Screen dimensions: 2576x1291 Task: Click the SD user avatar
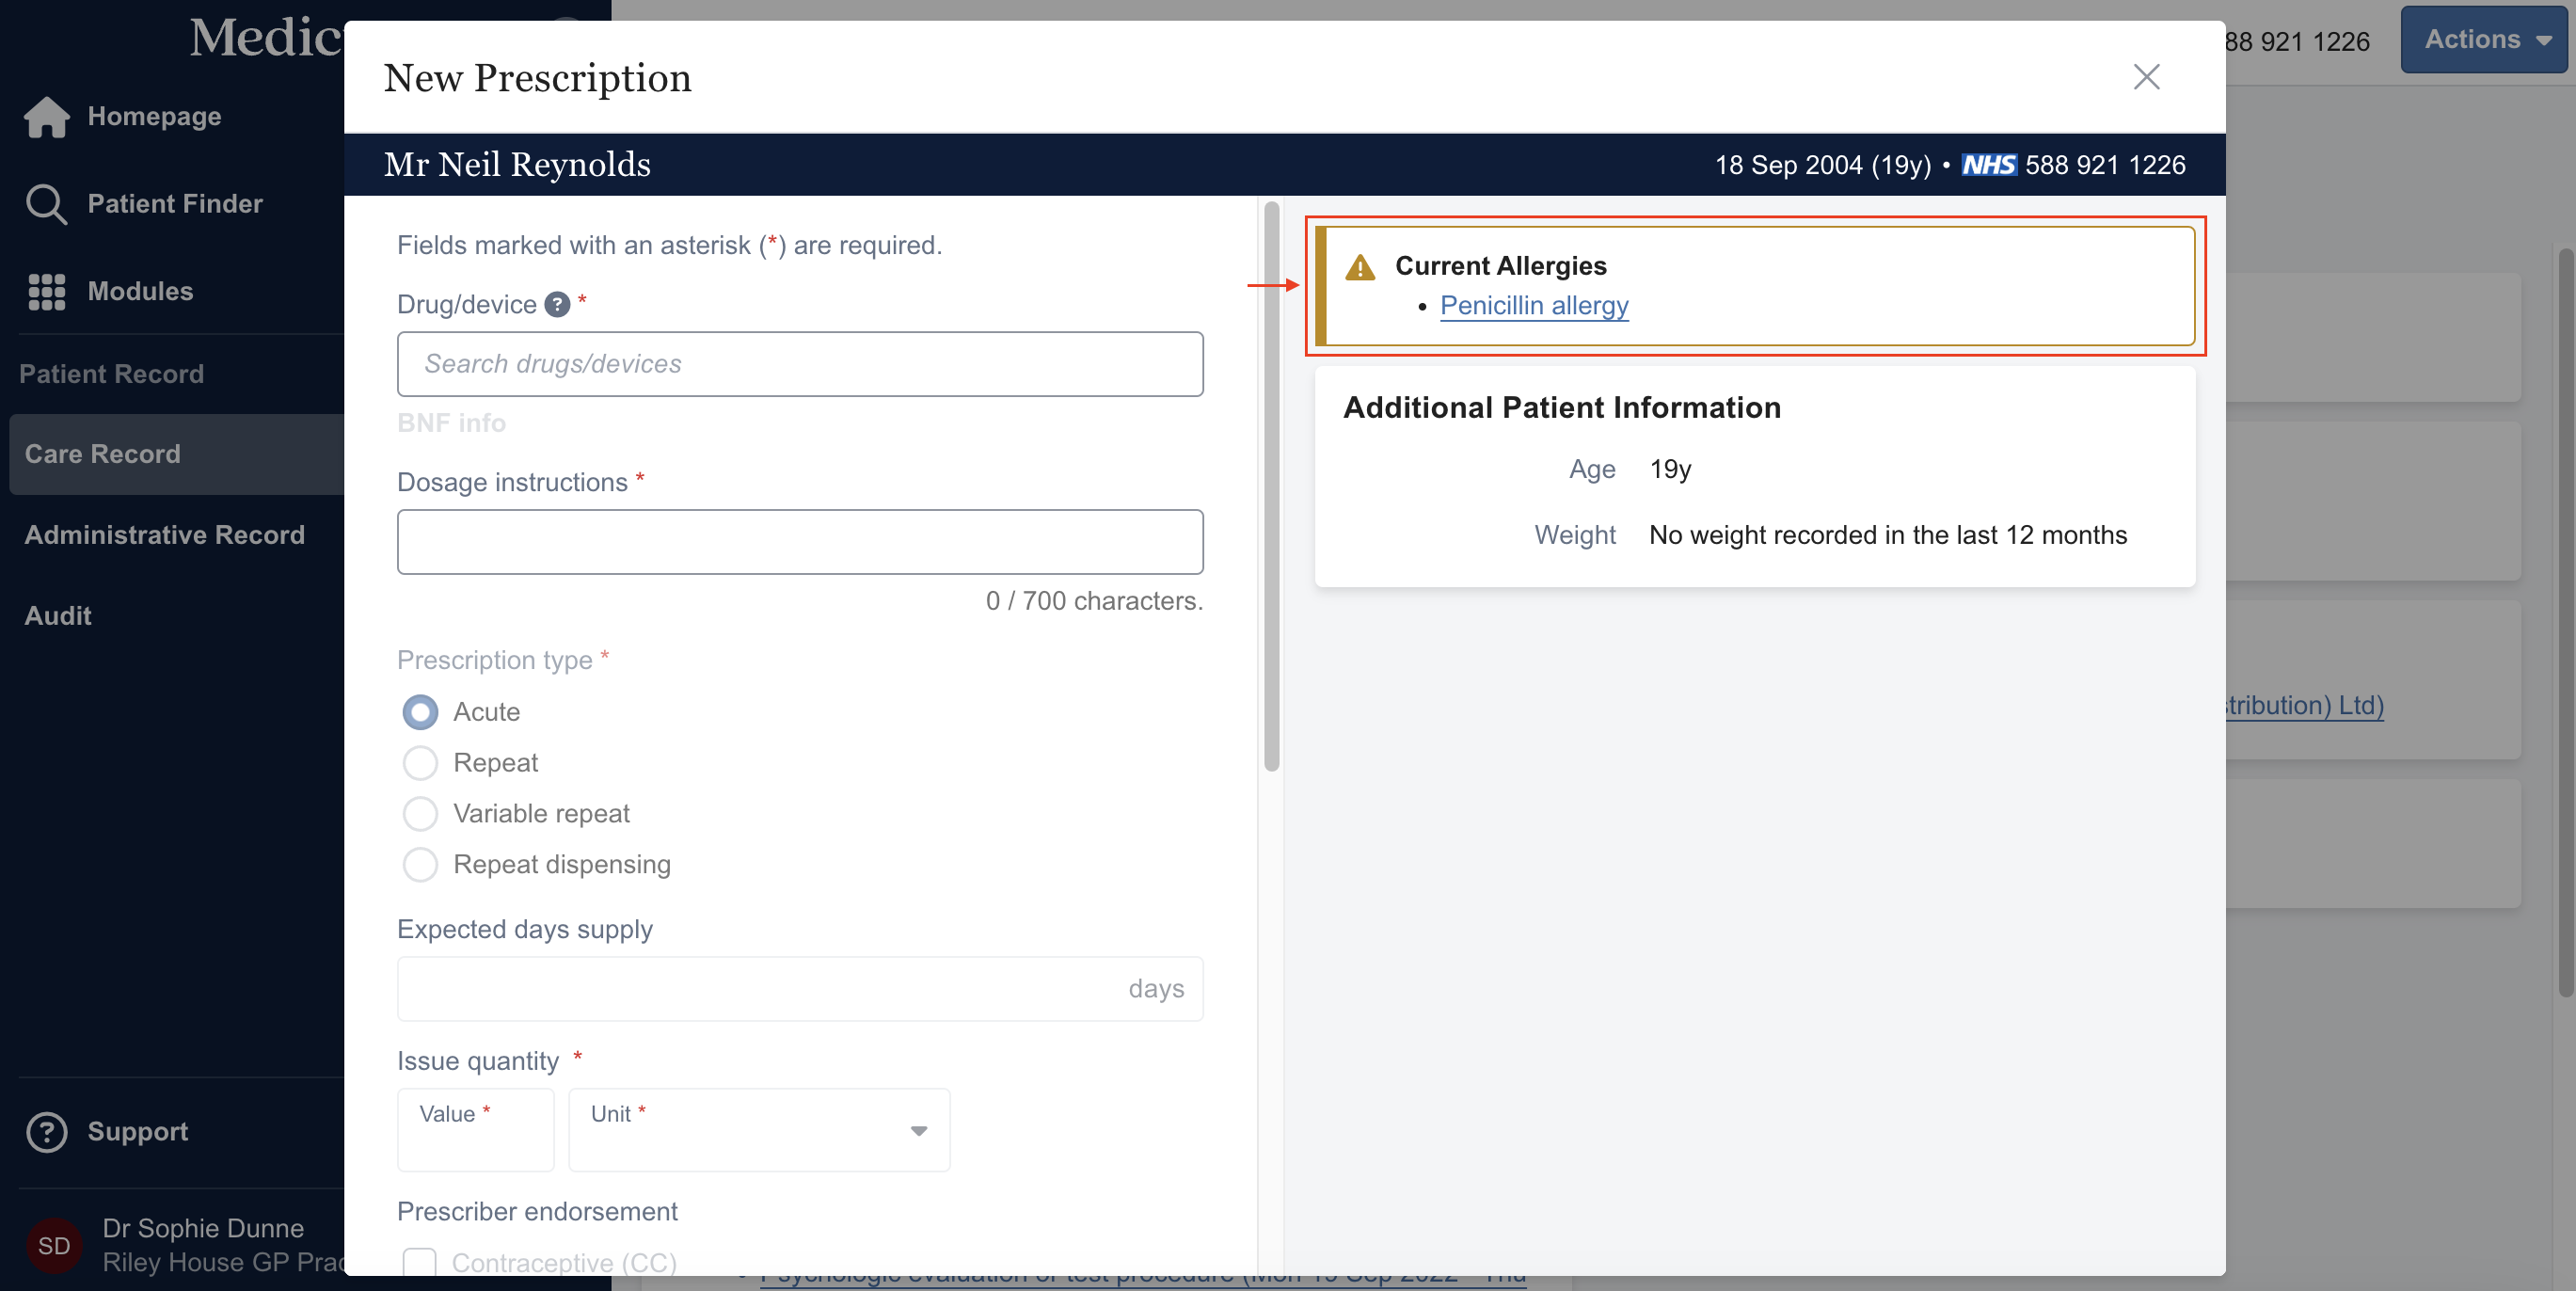tap(54, 1245)
